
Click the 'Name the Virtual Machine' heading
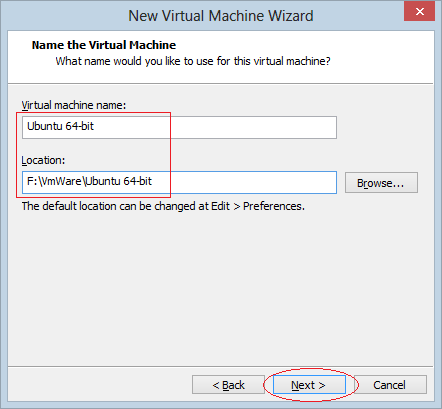(x=104, y=45)
